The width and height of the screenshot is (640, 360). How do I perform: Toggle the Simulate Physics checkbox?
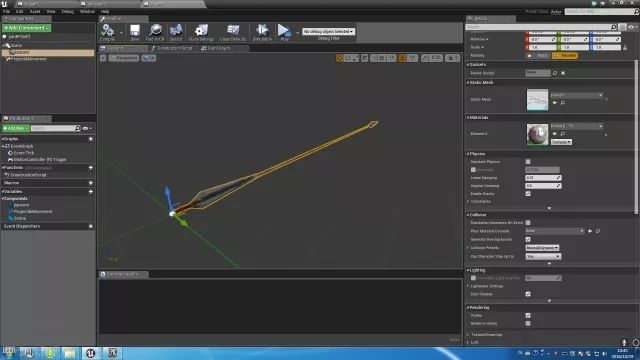point(528,162)
